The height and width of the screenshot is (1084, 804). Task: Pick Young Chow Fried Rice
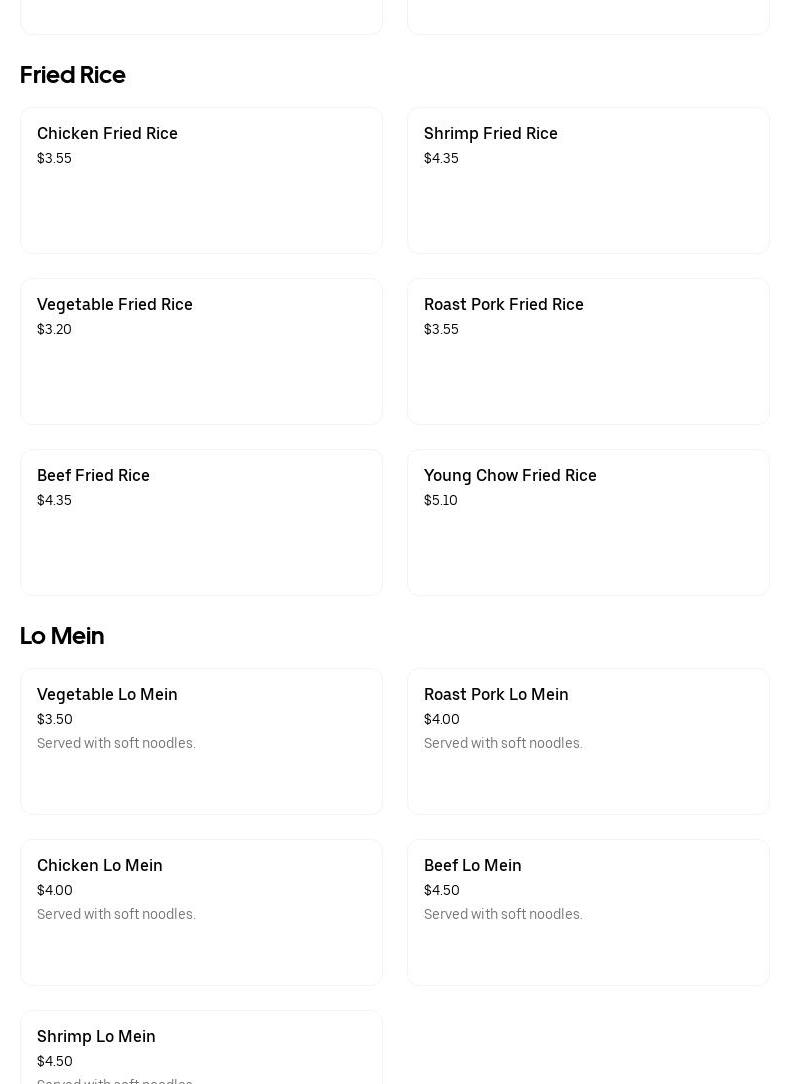588,523
